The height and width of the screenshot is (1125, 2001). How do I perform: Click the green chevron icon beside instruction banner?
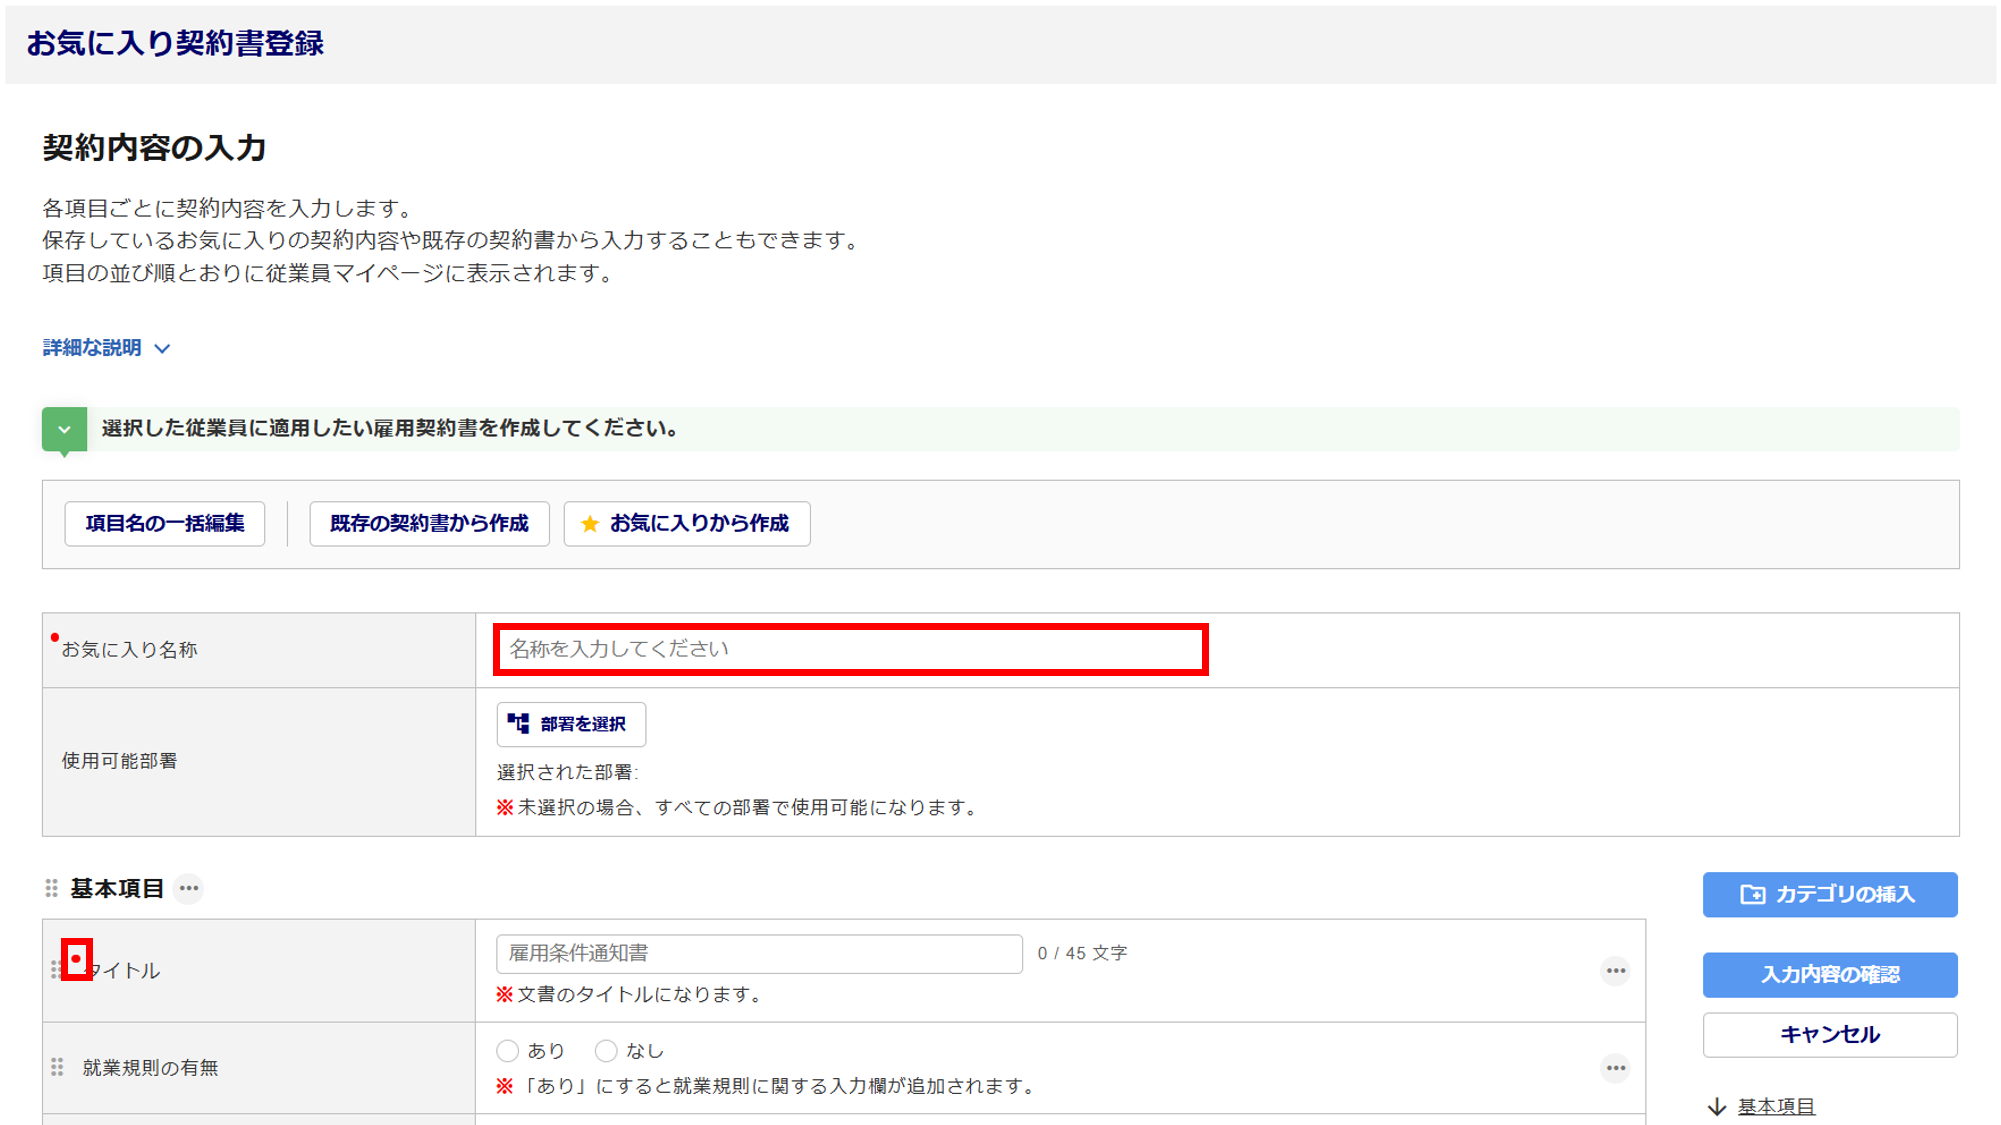[x=64, y=429]
